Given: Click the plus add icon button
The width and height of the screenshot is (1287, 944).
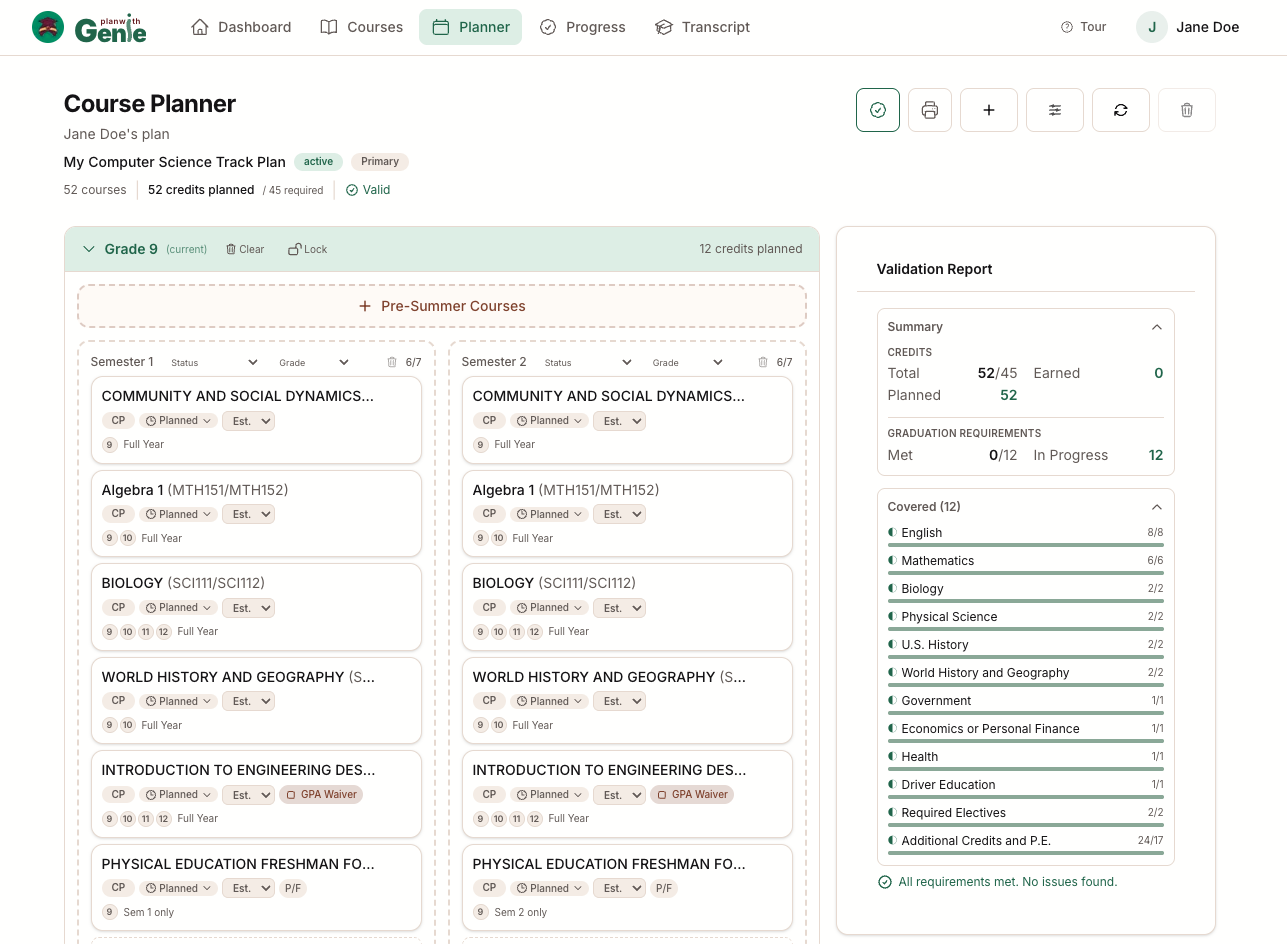Looking at the screenshot, I should pyautogui.click(x=989, y=110).
